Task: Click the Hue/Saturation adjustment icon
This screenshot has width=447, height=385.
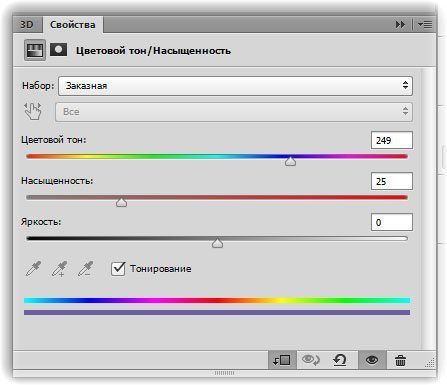Action: pyautogui.click(x=35, y=50)
